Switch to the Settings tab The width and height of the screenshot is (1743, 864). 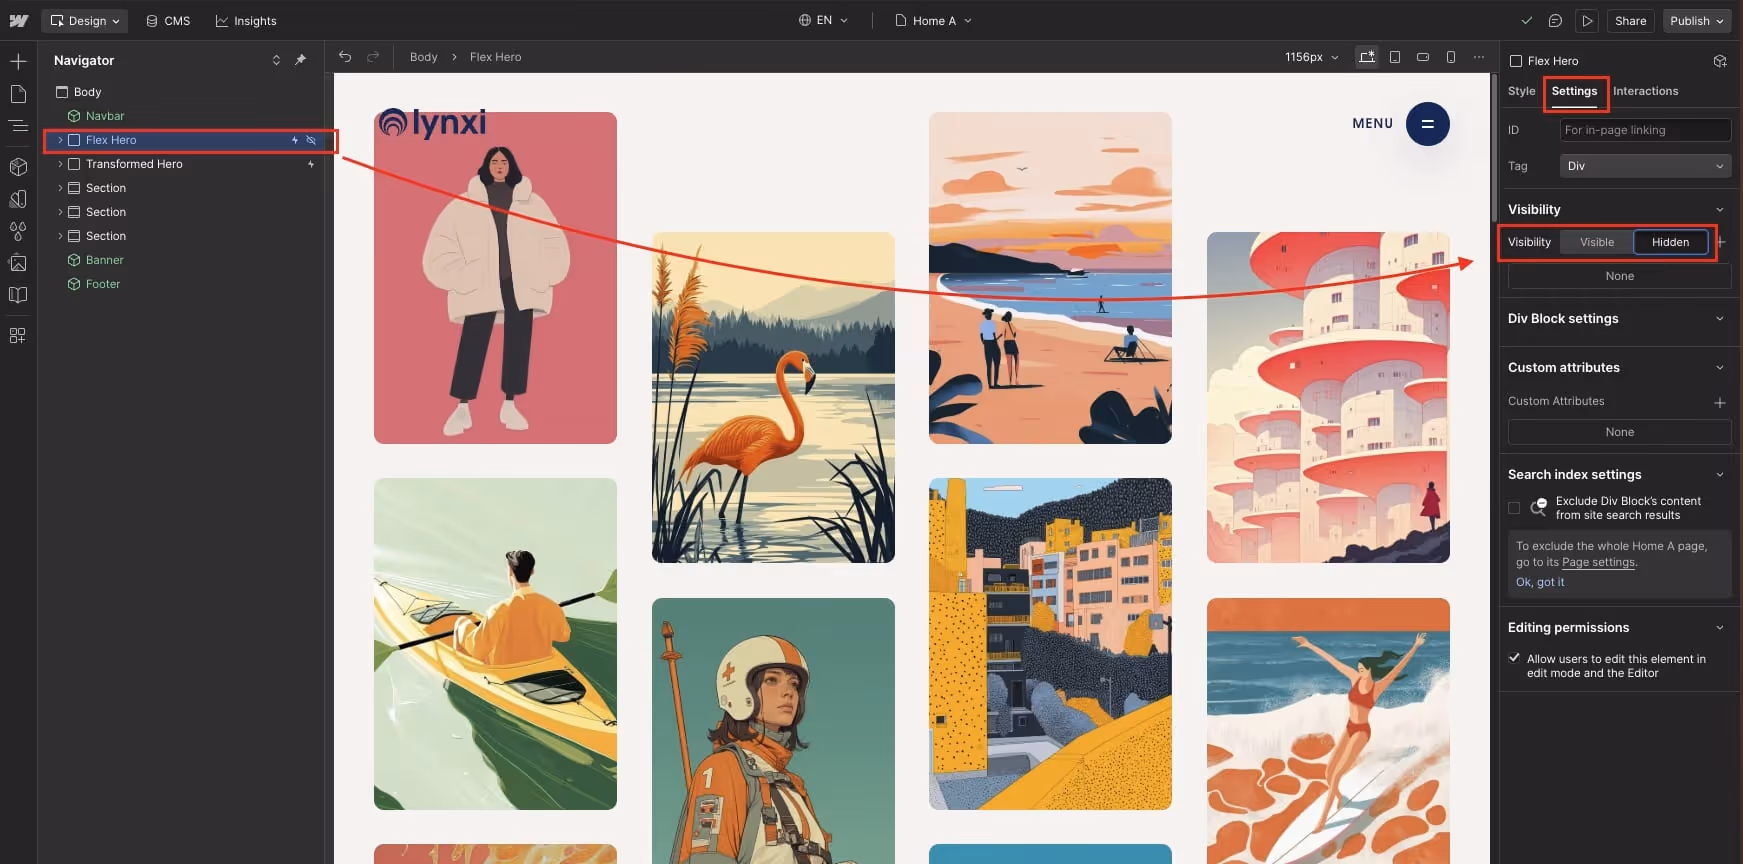point(1574,91)
